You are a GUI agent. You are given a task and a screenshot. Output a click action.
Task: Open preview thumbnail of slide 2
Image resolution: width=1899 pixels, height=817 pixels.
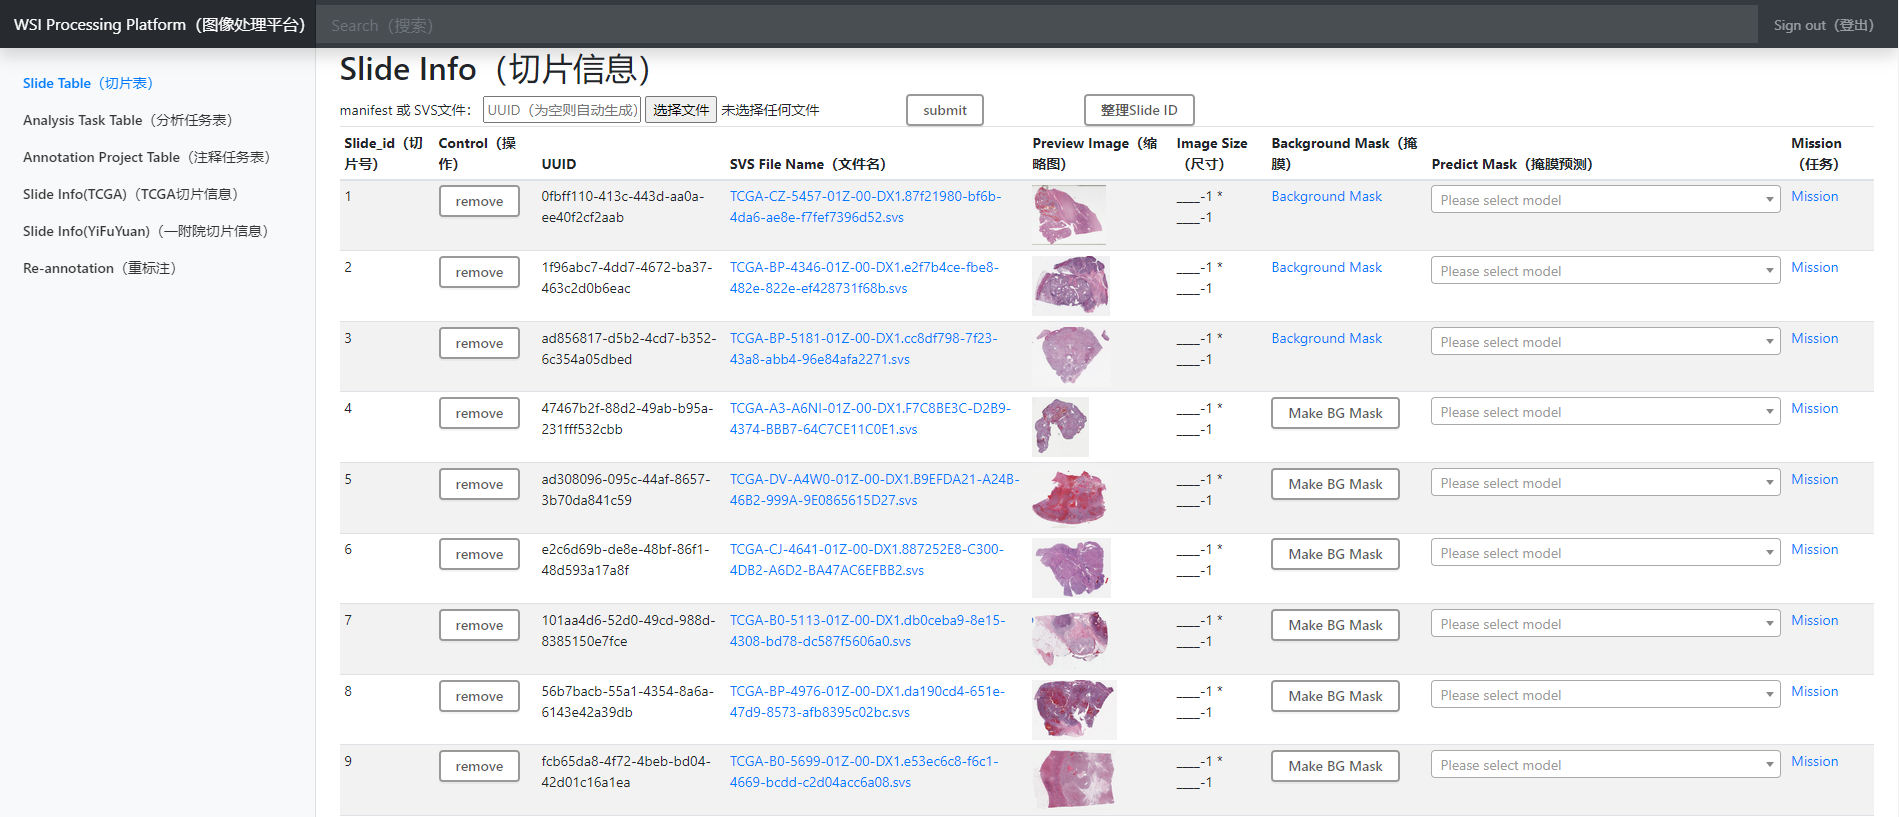[x=1070, y=285]
